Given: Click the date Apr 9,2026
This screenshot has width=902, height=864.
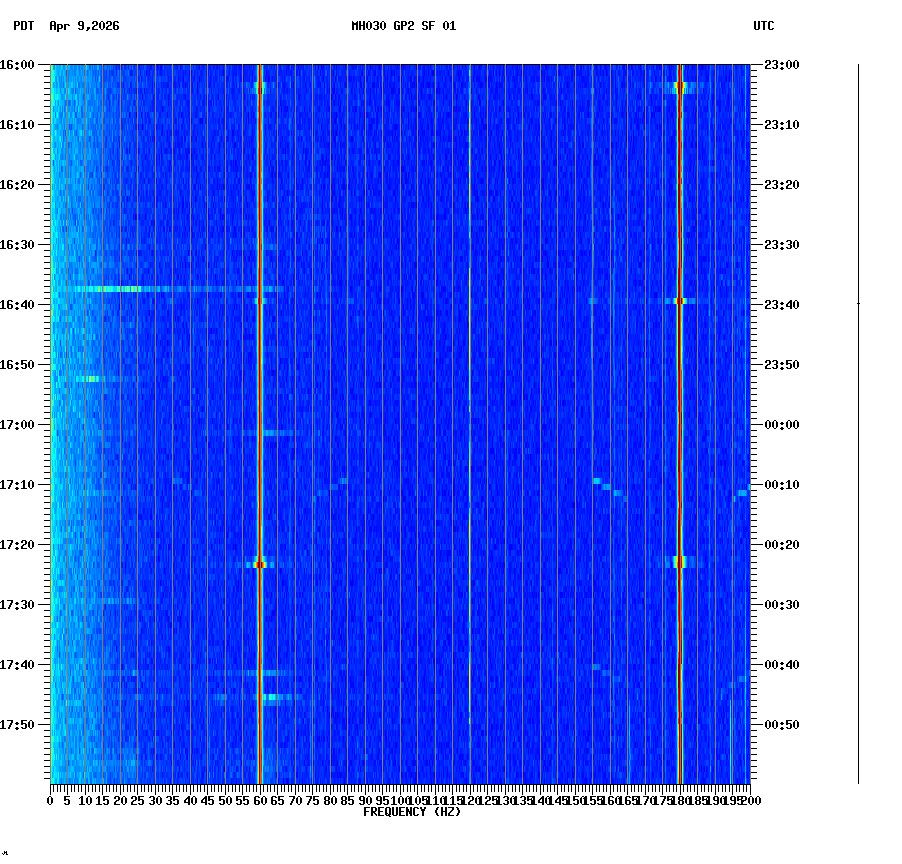Looking at the screenshot, I should 85,29.
